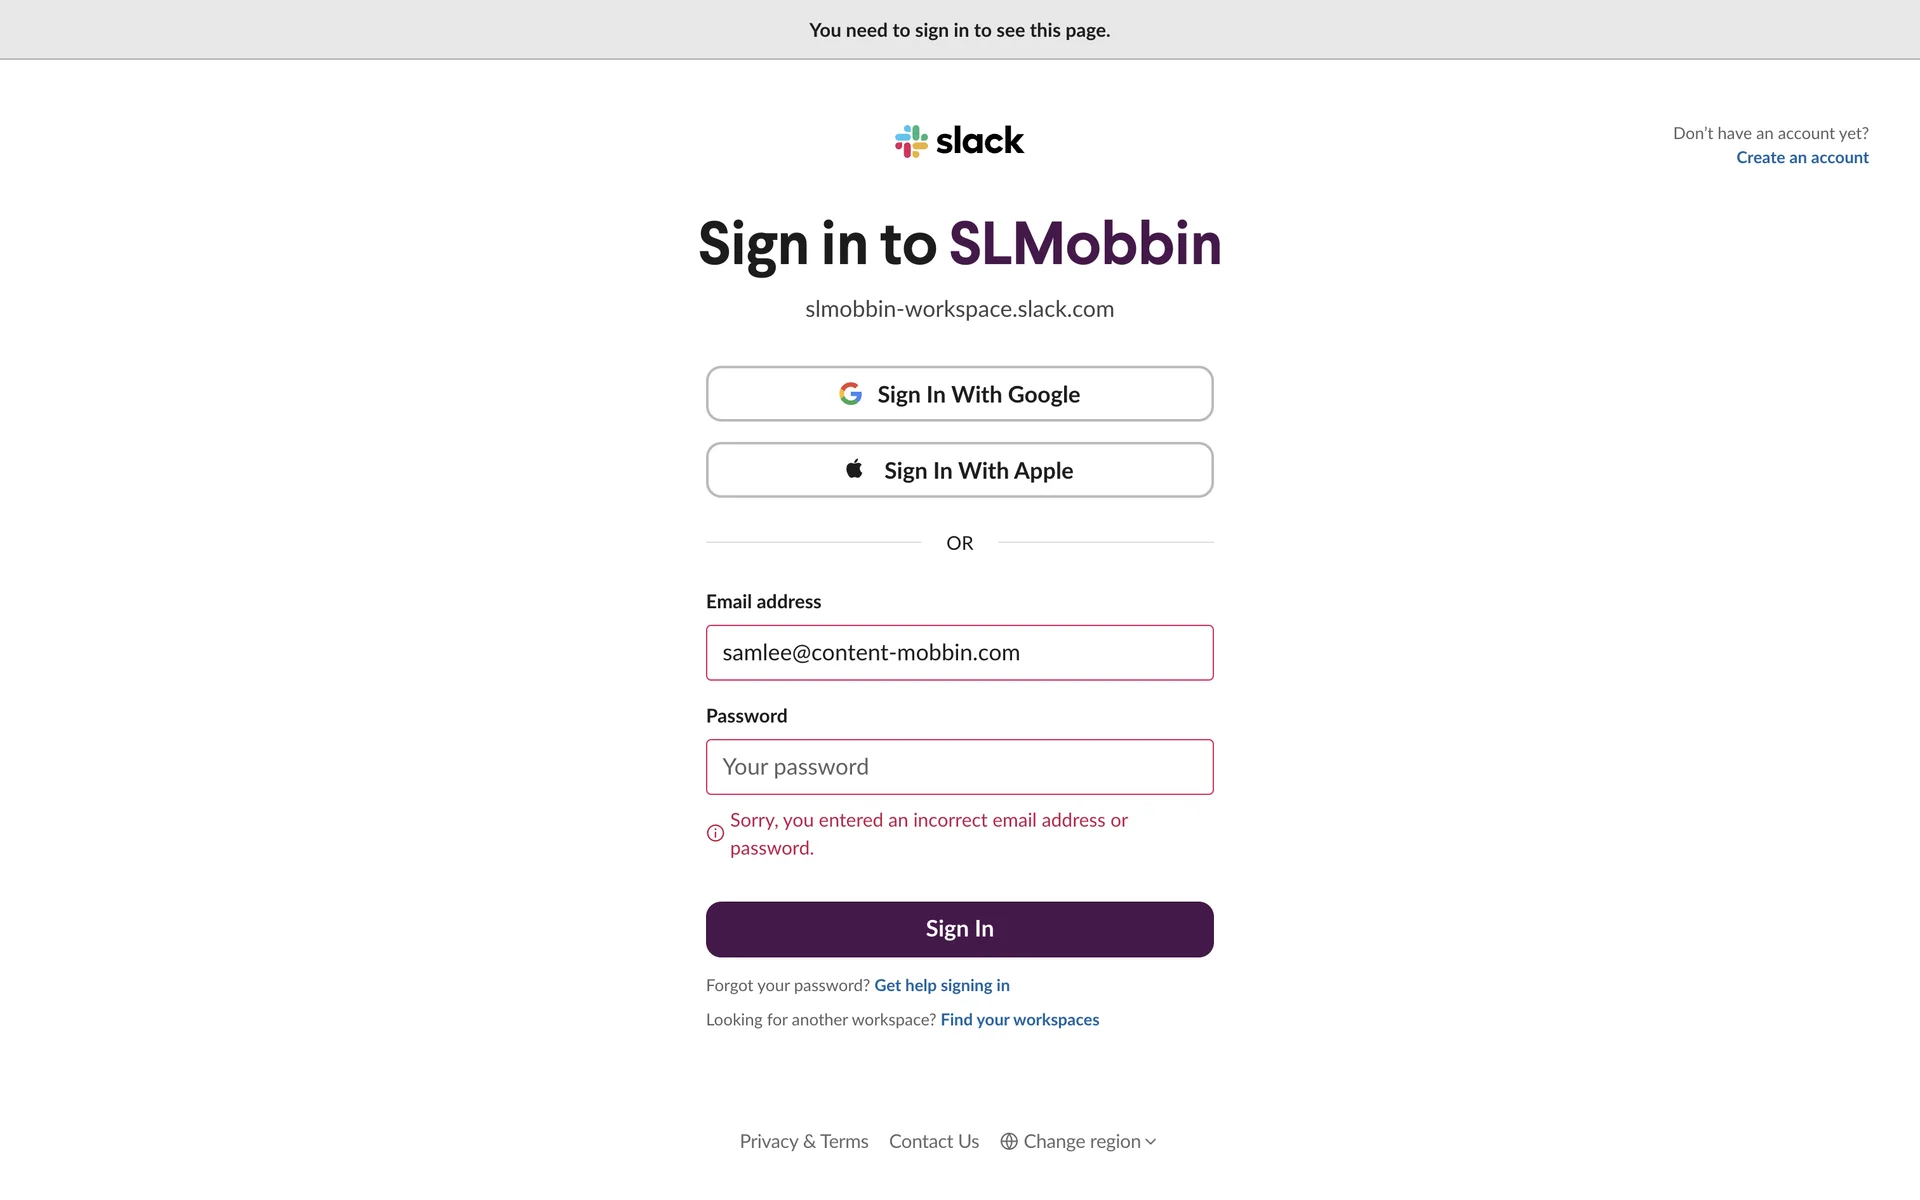
Task: Click the Create an account link
Action: coord(1802,157)
